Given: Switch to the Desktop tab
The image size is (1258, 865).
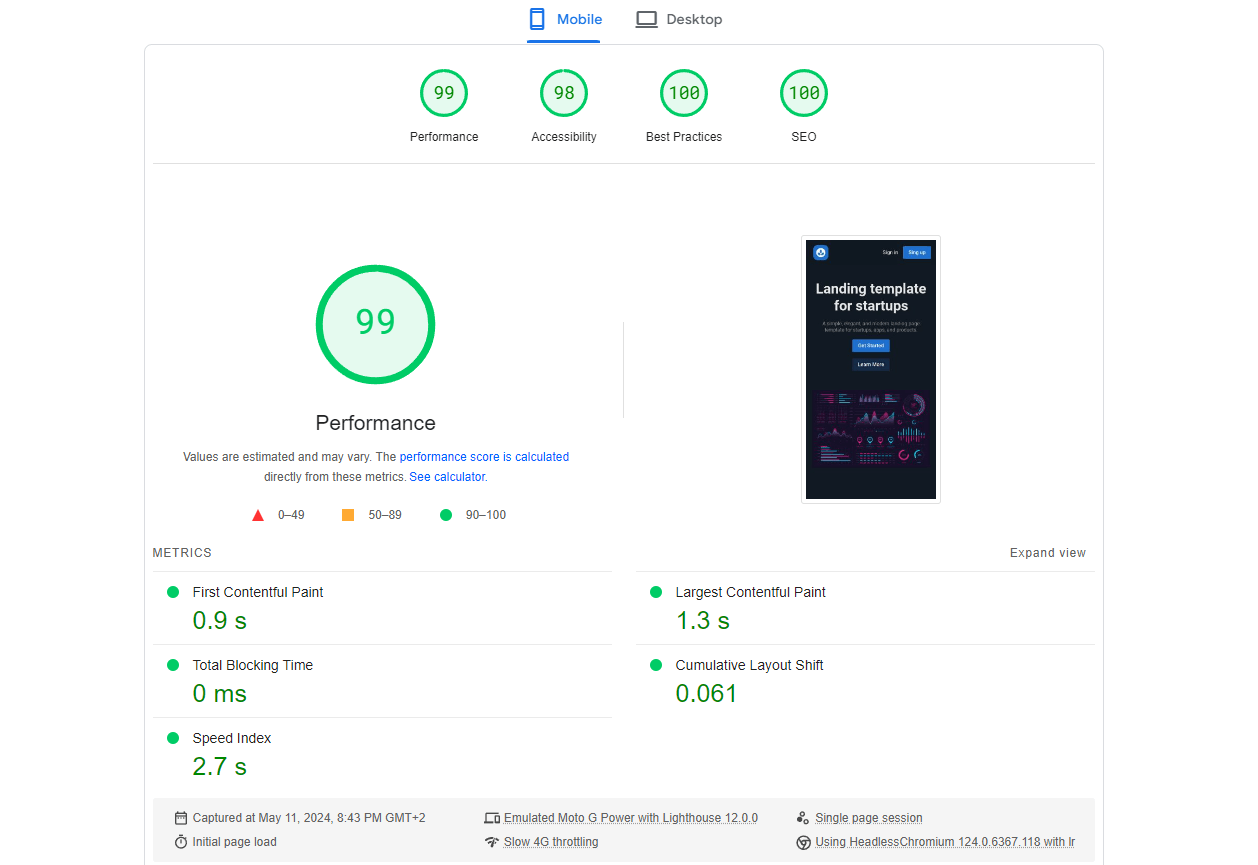Looking at the screenshot, I should (679, 19).
